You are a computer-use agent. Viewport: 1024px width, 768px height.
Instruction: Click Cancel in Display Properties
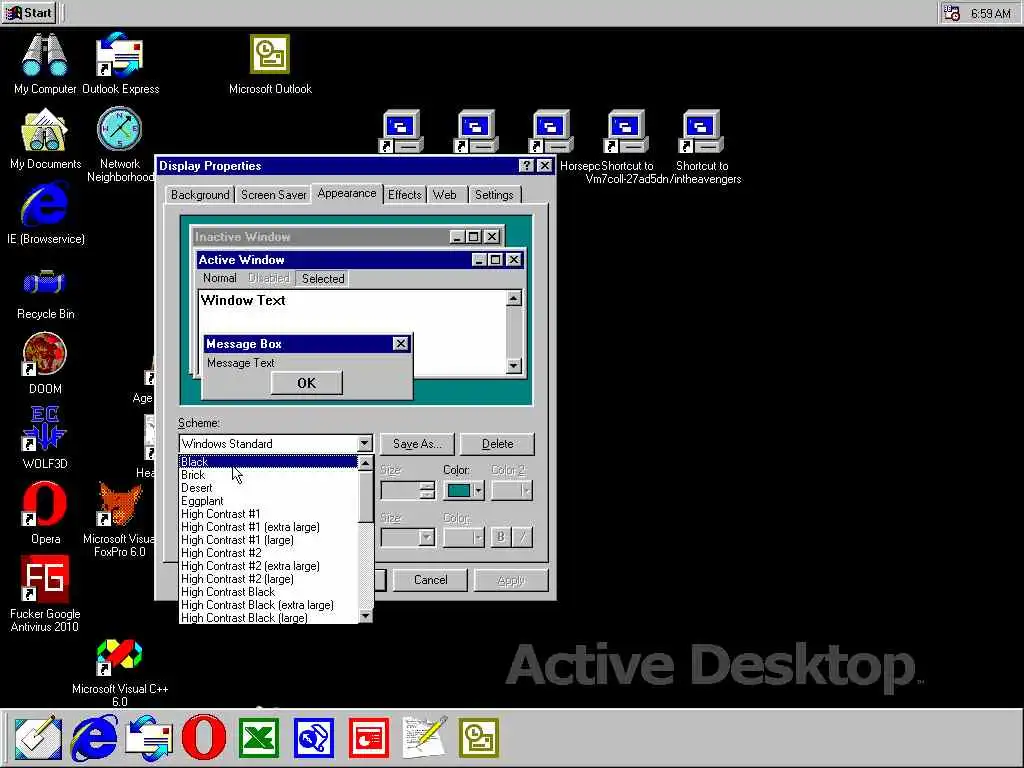430,580
